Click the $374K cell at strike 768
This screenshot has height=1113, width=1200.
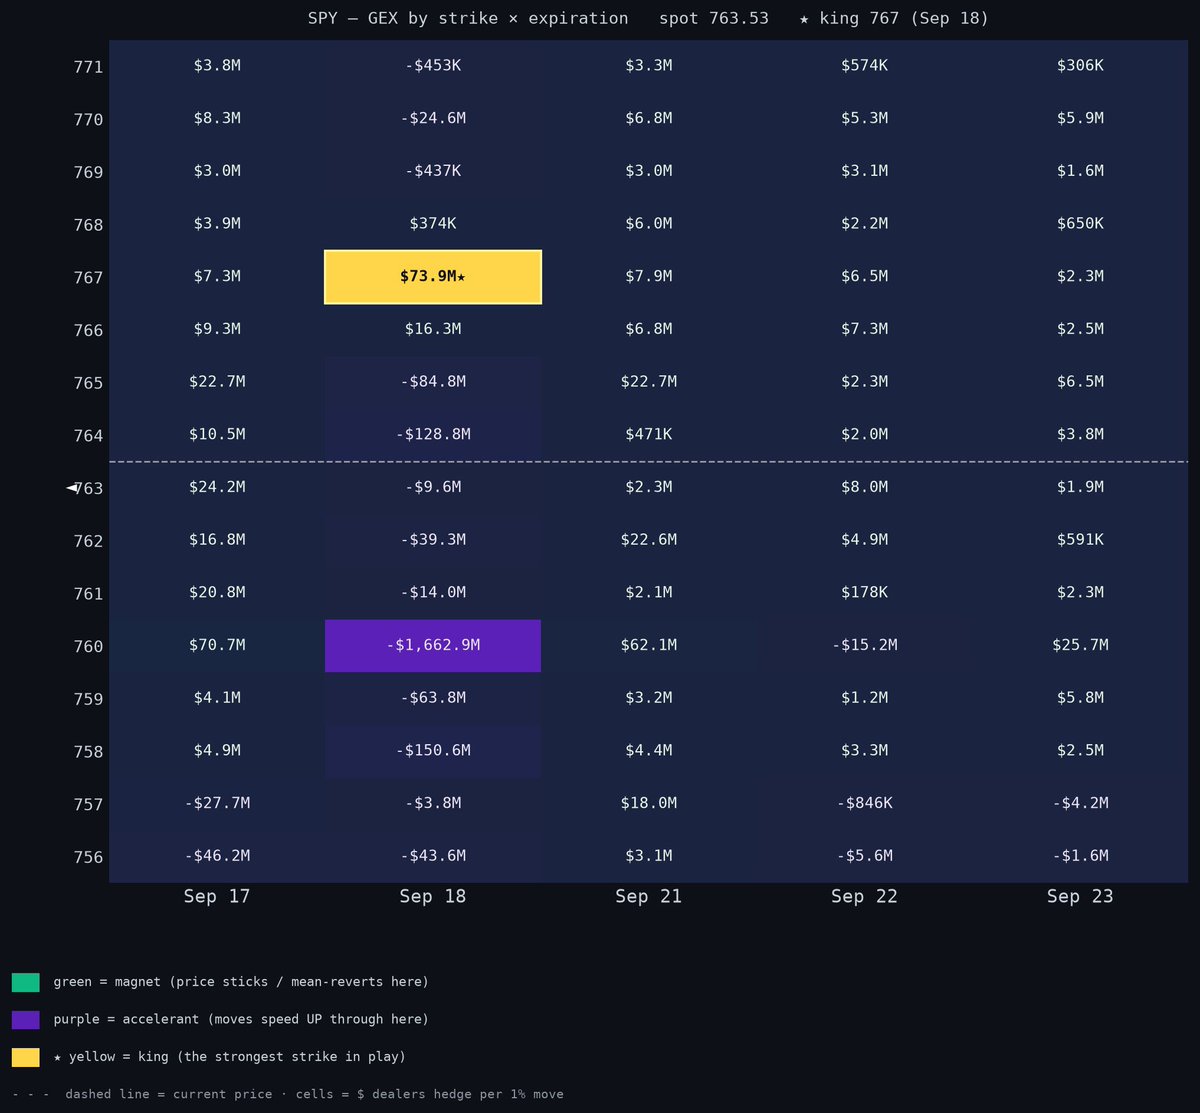click(x=433, y=224)
